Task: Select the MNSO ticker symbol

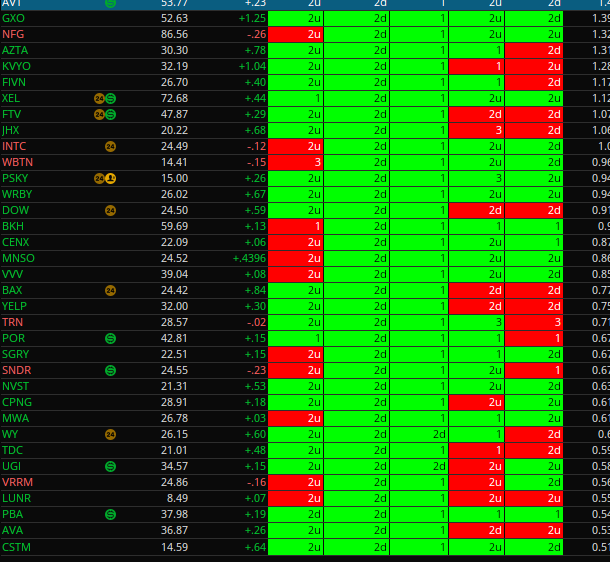Action: [18, 258]
